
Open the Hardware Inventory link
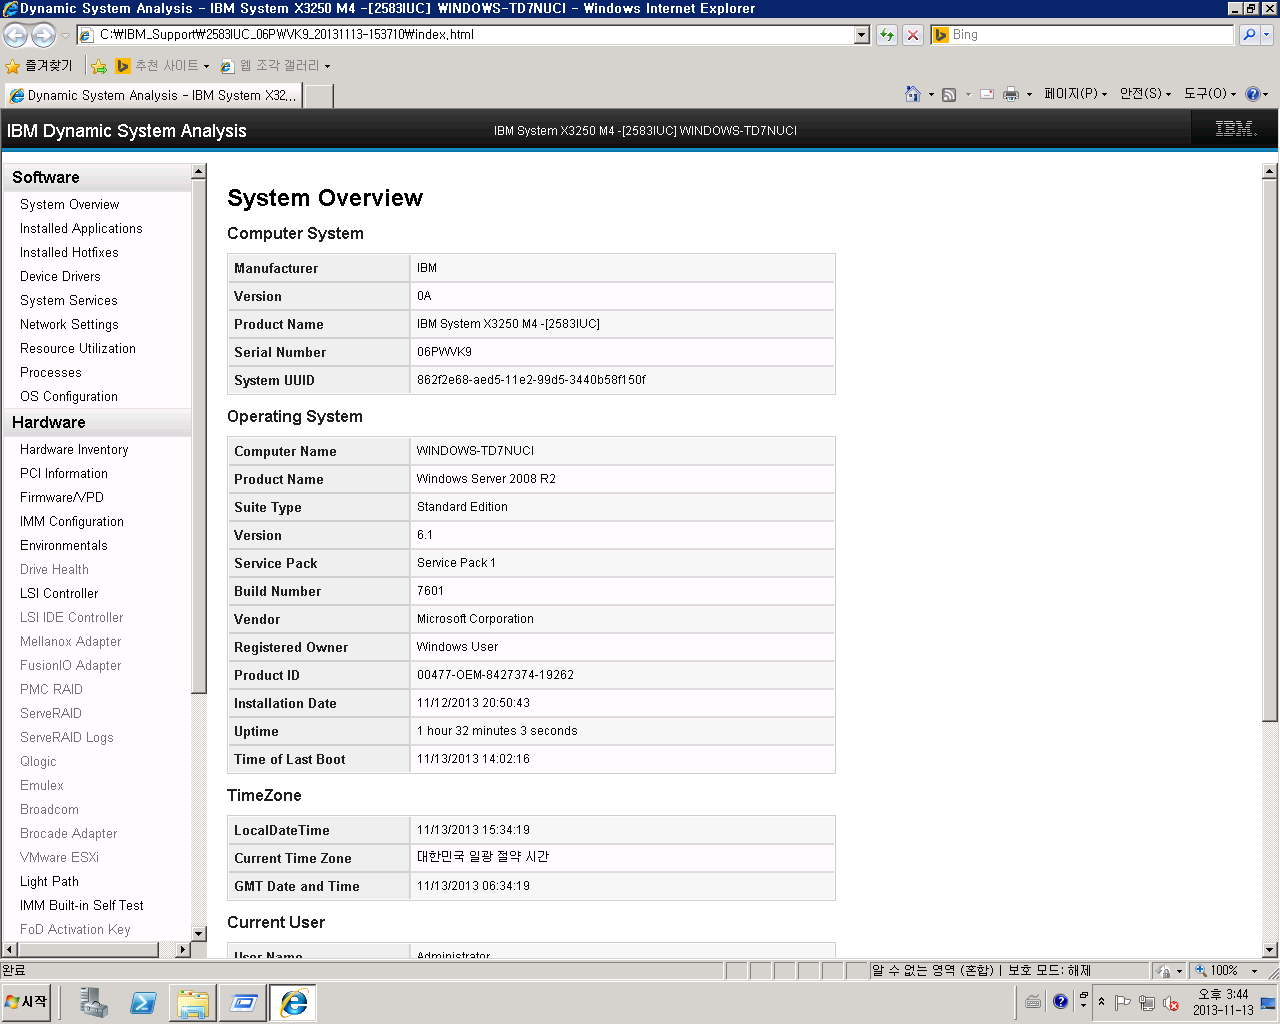74,450
